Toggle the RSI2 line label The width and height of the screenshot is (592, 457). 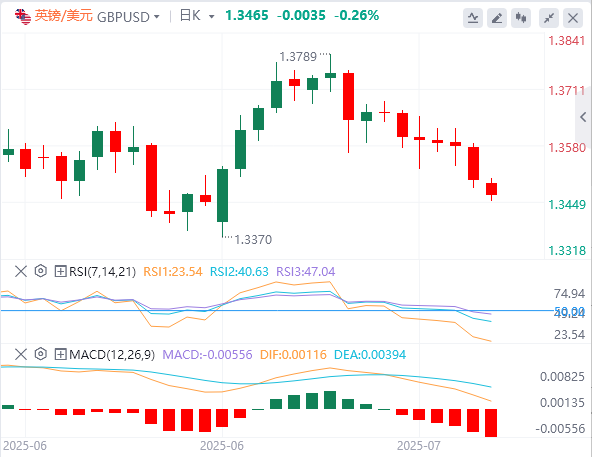pos(239,272)
